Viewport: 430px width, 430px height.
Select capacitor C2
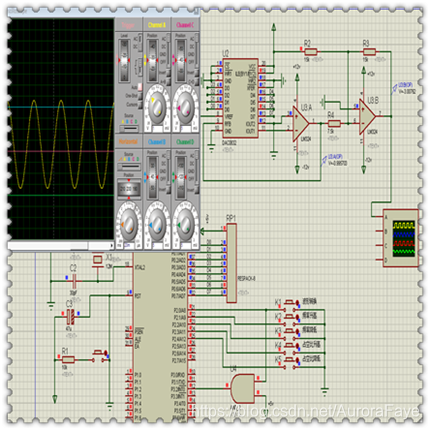pyautogui.click(x=74, y=281)
